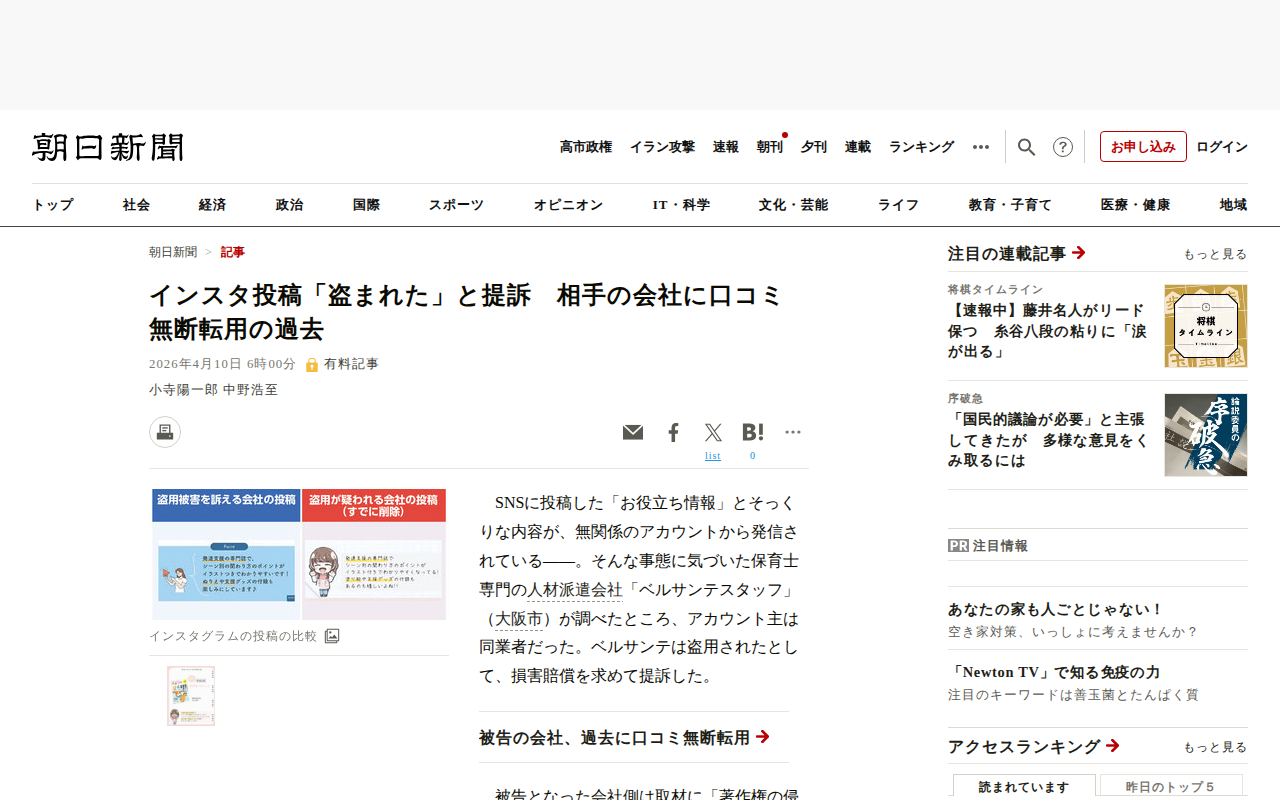Click the 朝日新聞 logo
The image size is (1280, 800).
click(x=108, y=148)
